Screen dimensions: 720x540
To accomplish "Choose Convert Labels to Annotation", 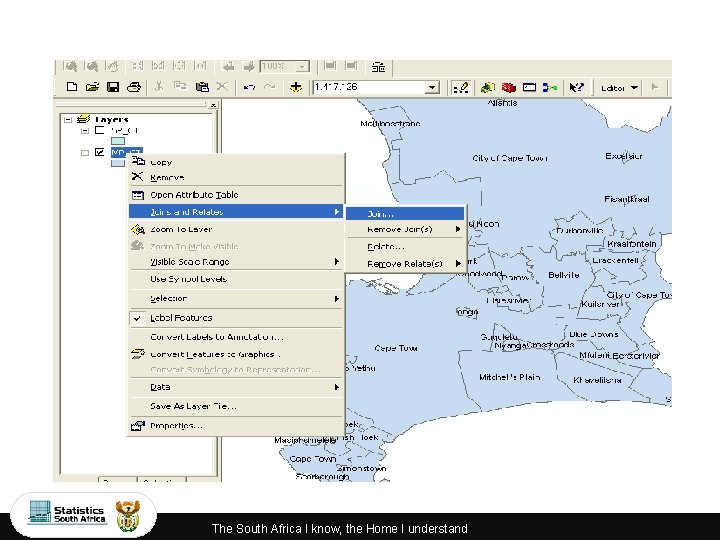I will [x=236, y=337].
